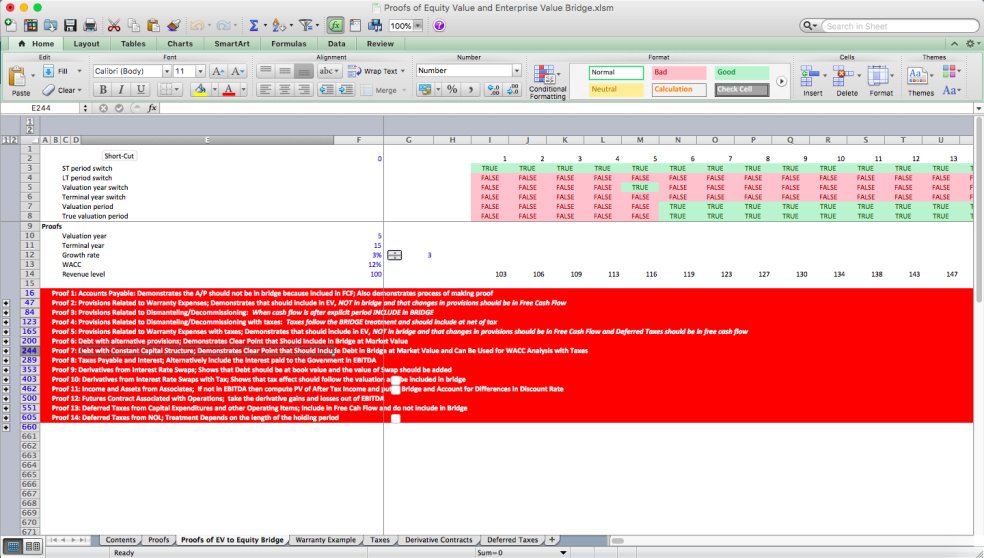This screenshot has width=984, height=558.
Task: Toggle the checkbox on the Proof 14 row
Action: tap(396, 418)
